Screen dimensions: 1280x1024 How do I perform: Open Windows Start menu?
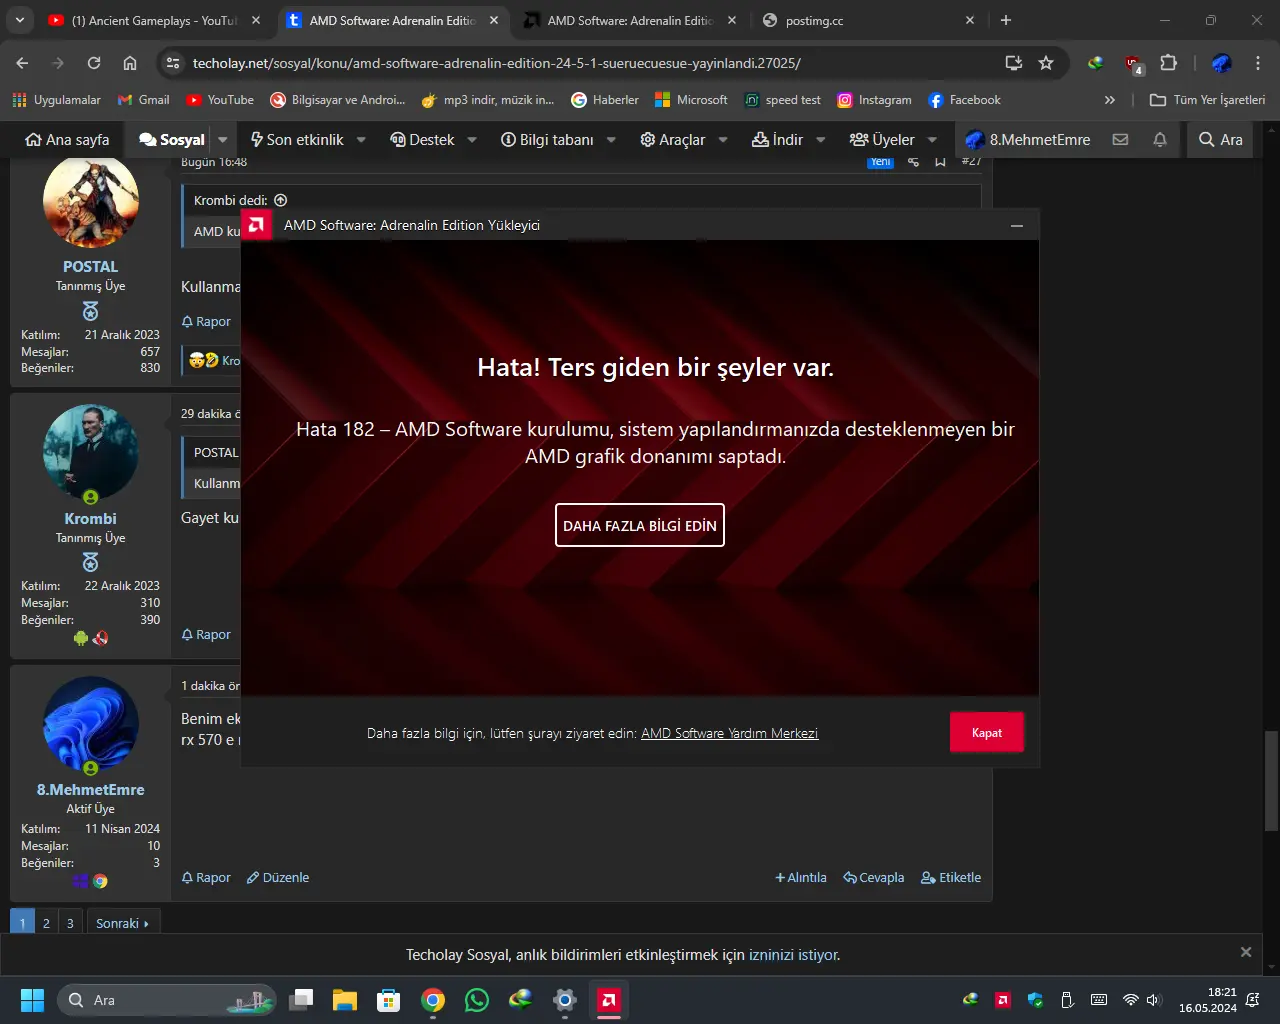(32, 1000)
